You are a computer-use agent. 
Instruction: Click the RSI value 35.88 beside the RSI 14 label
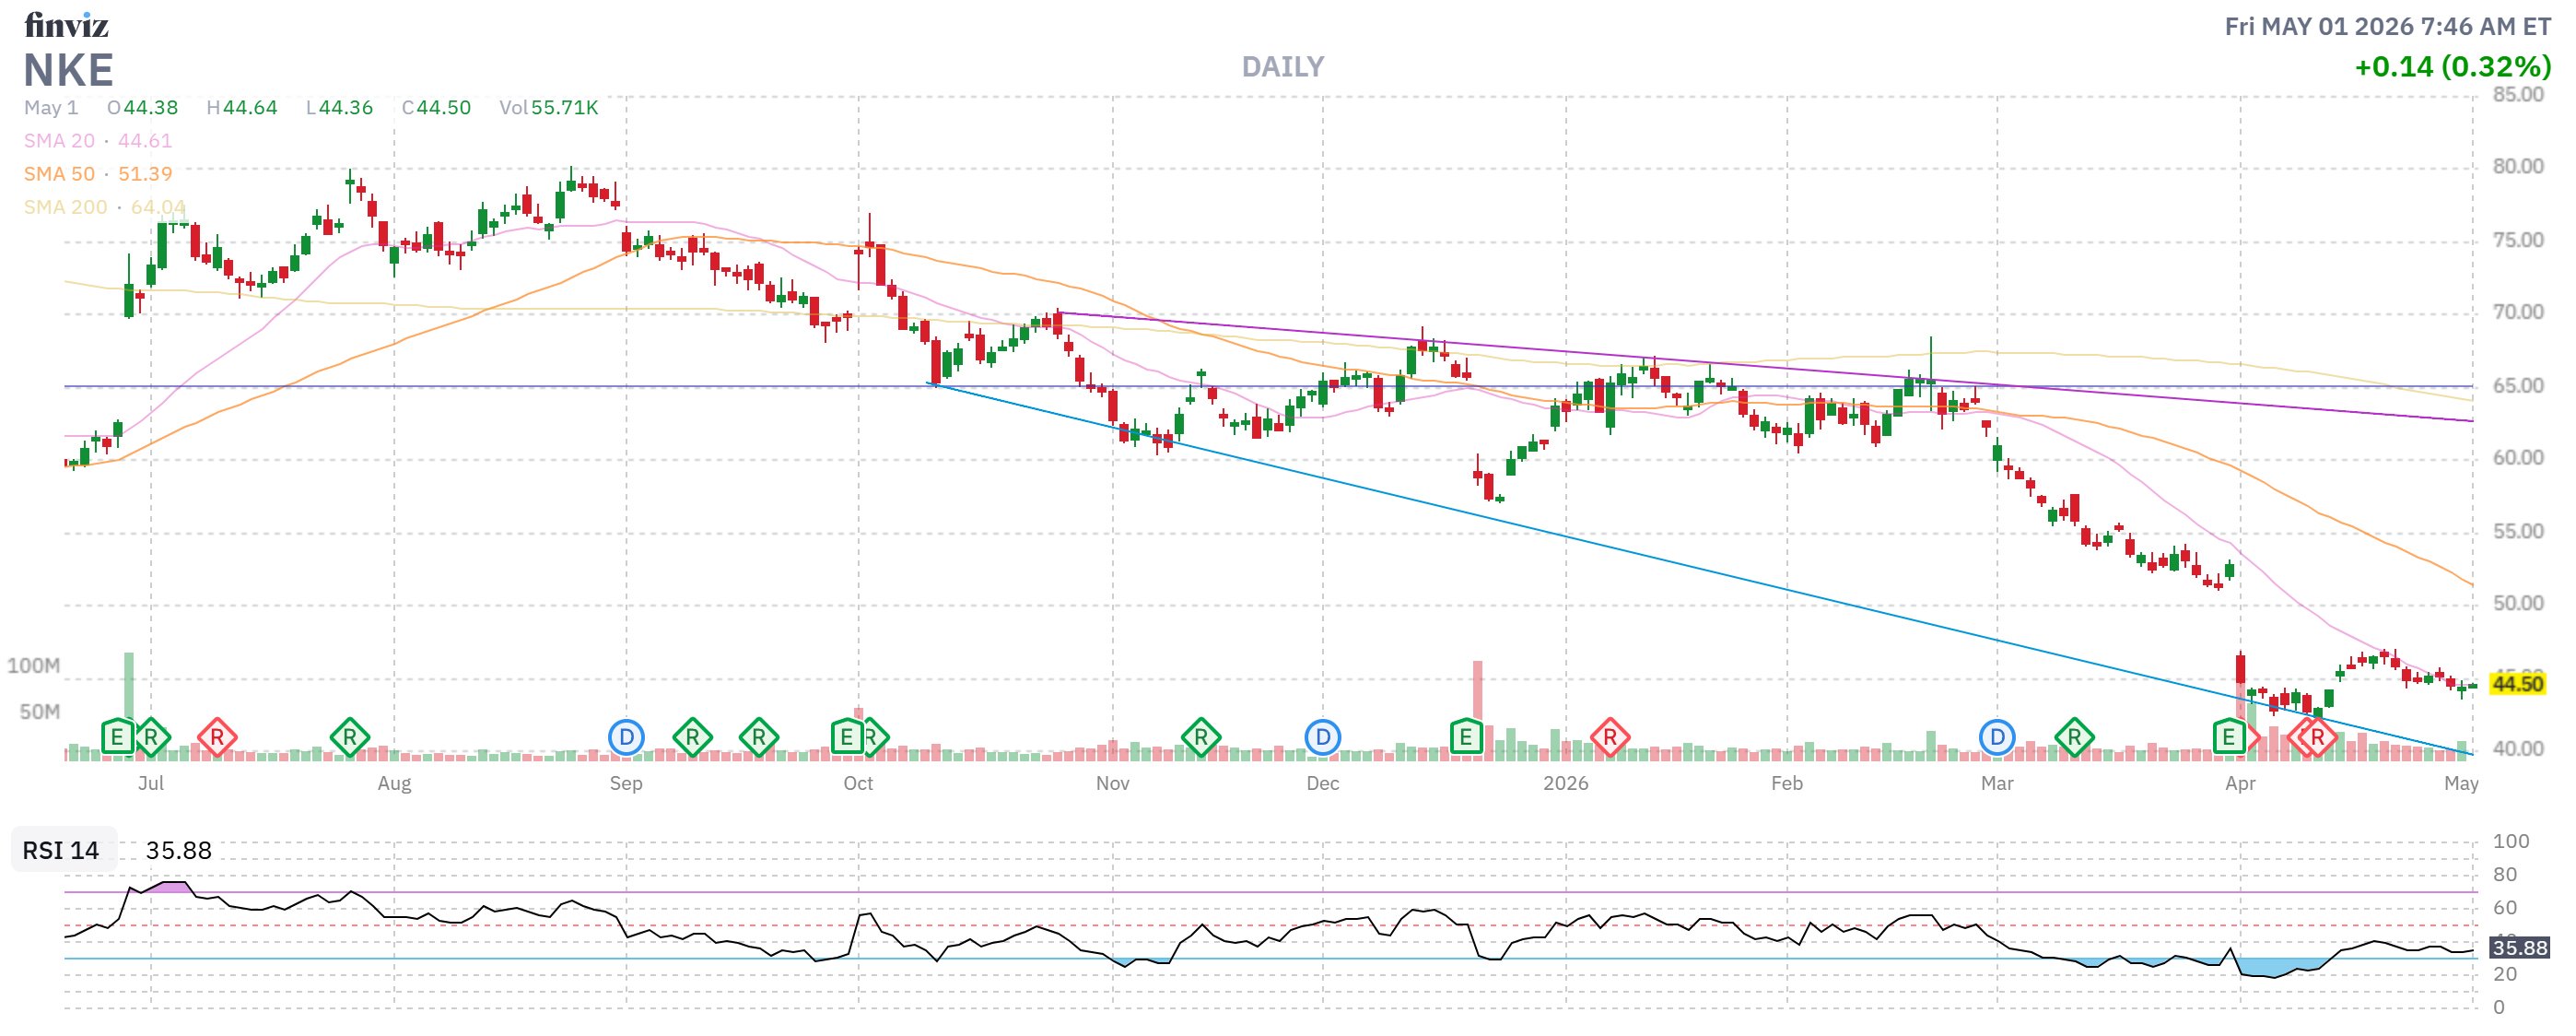[179, 850]
